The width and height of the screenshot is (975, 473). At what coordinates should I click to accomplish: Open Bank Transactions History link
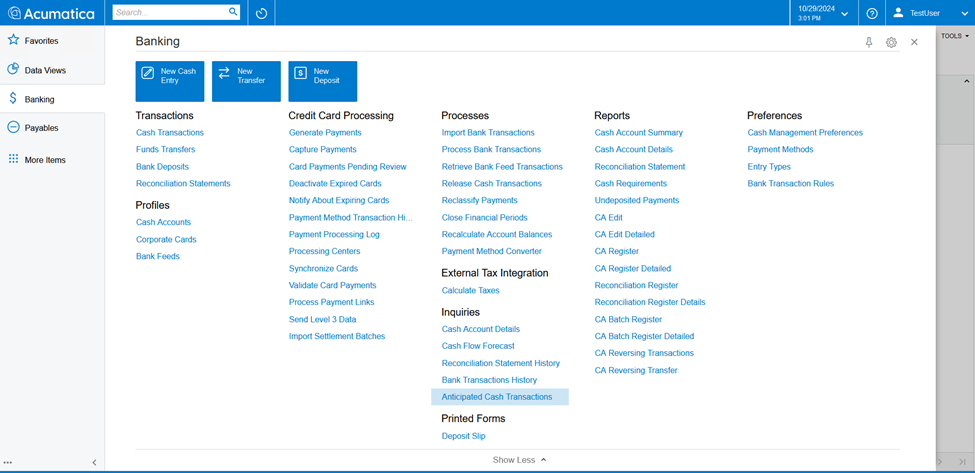[x=489, y=380]
